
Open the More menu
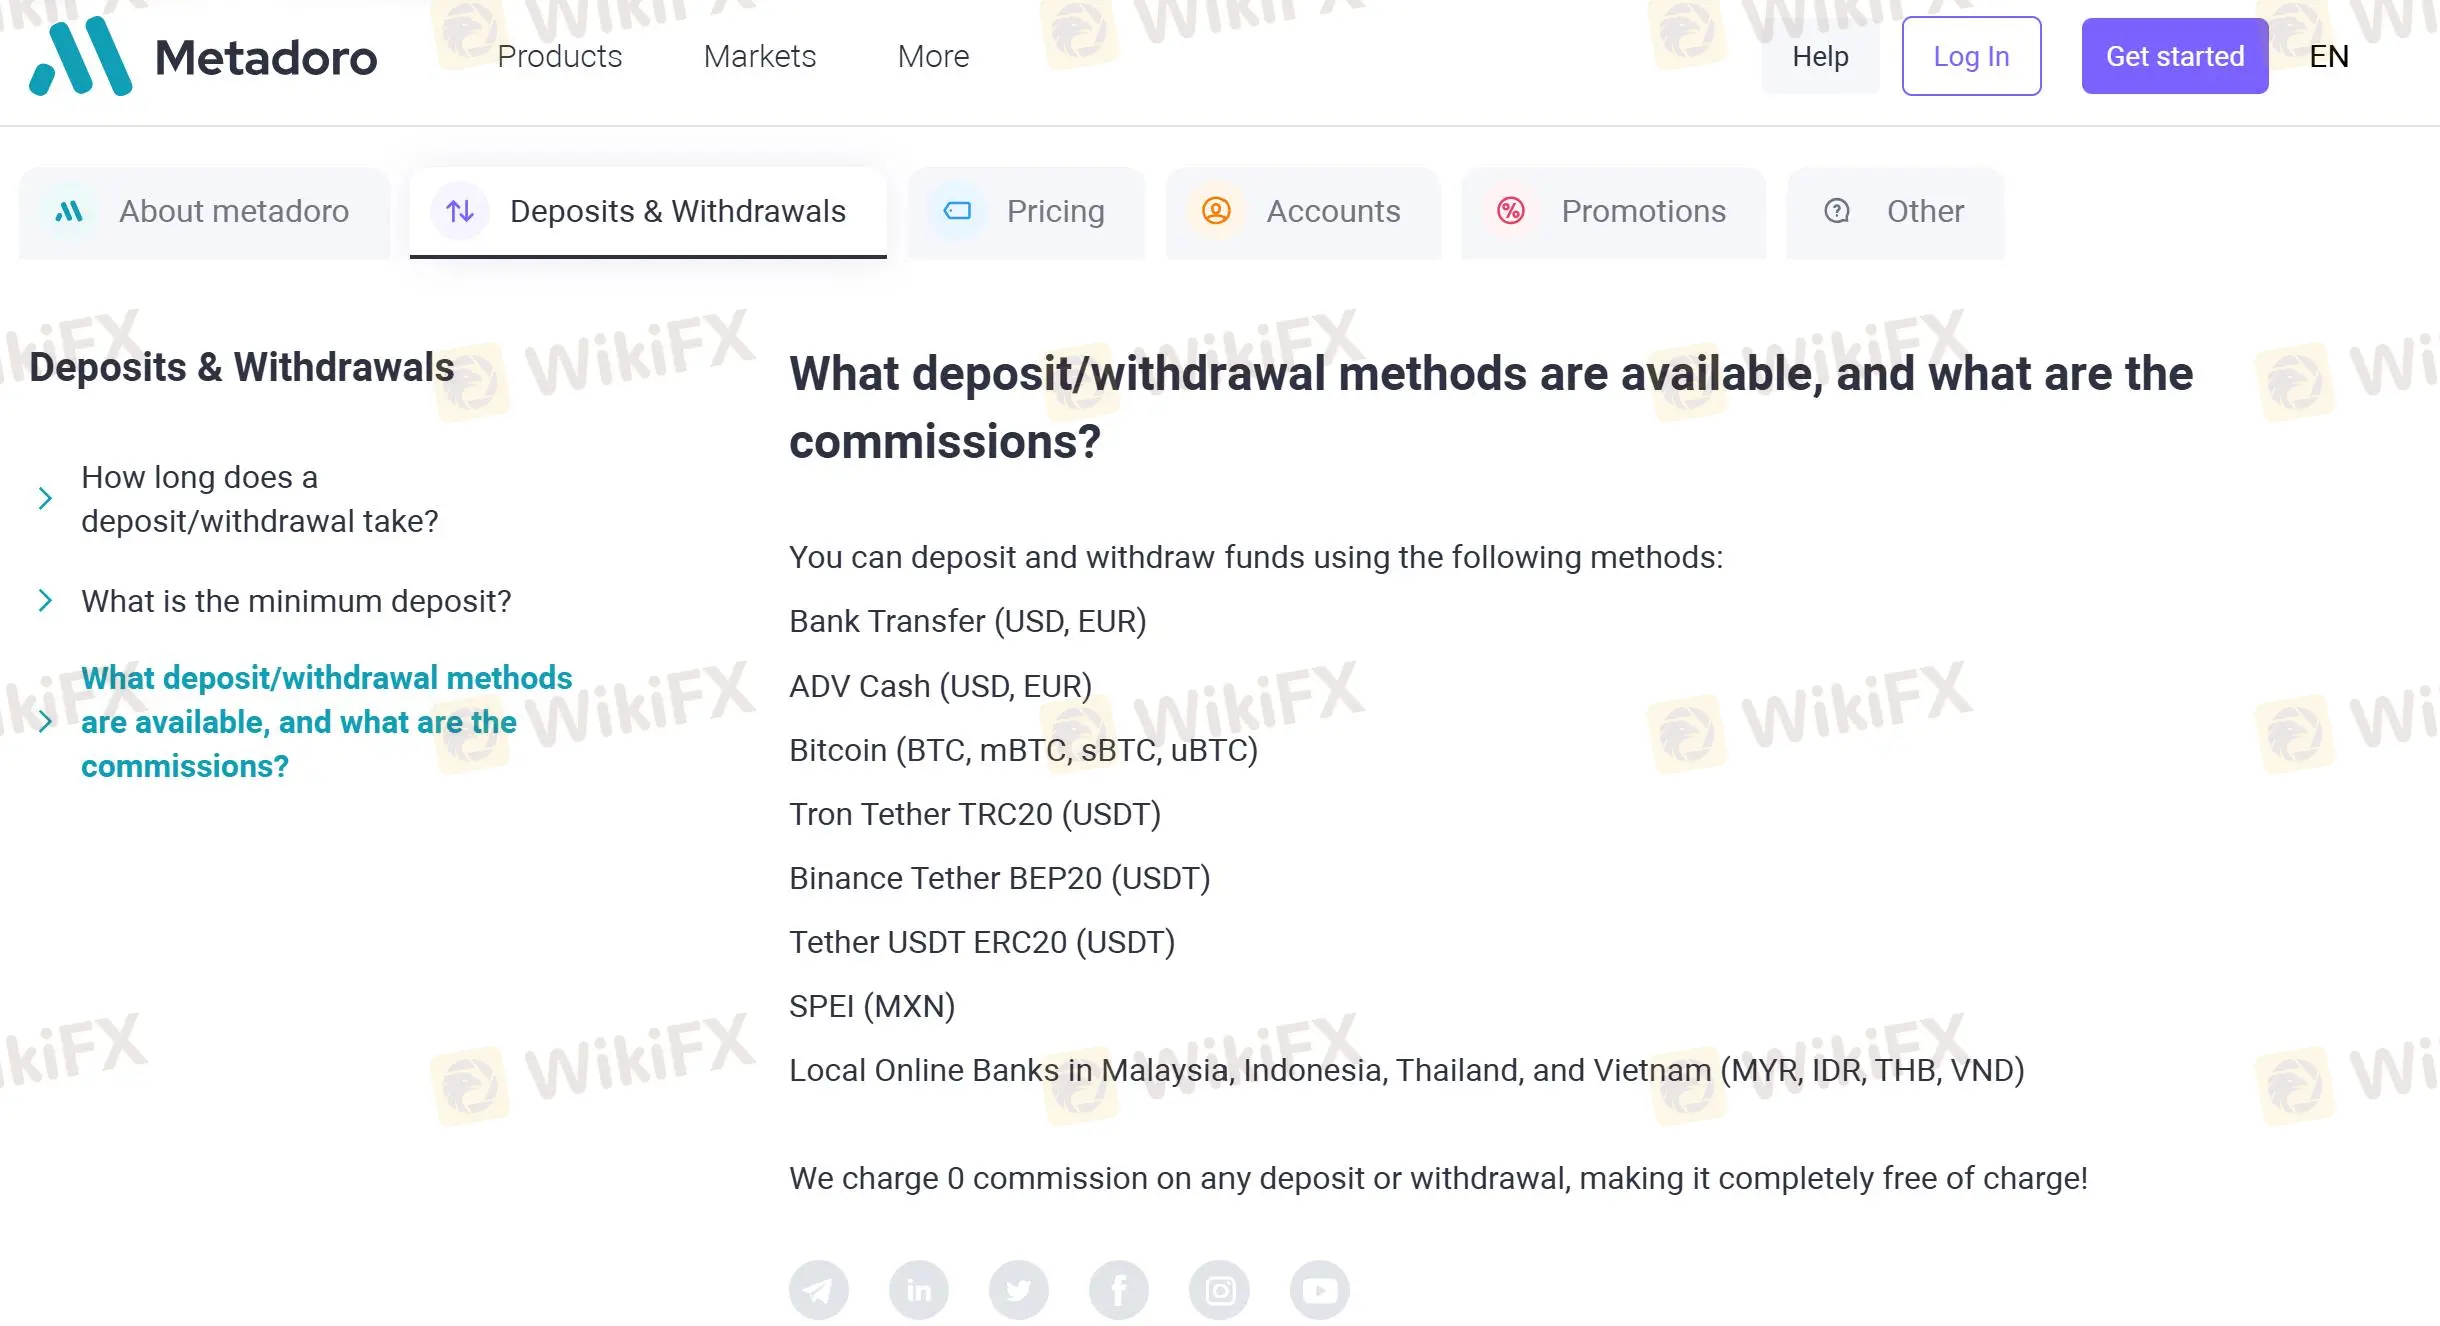click(x=933, y=56)
